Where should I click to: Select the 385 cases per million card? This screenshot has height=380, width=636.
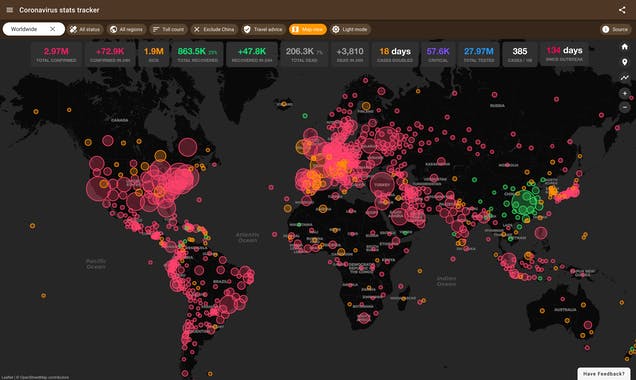[520, 54]
